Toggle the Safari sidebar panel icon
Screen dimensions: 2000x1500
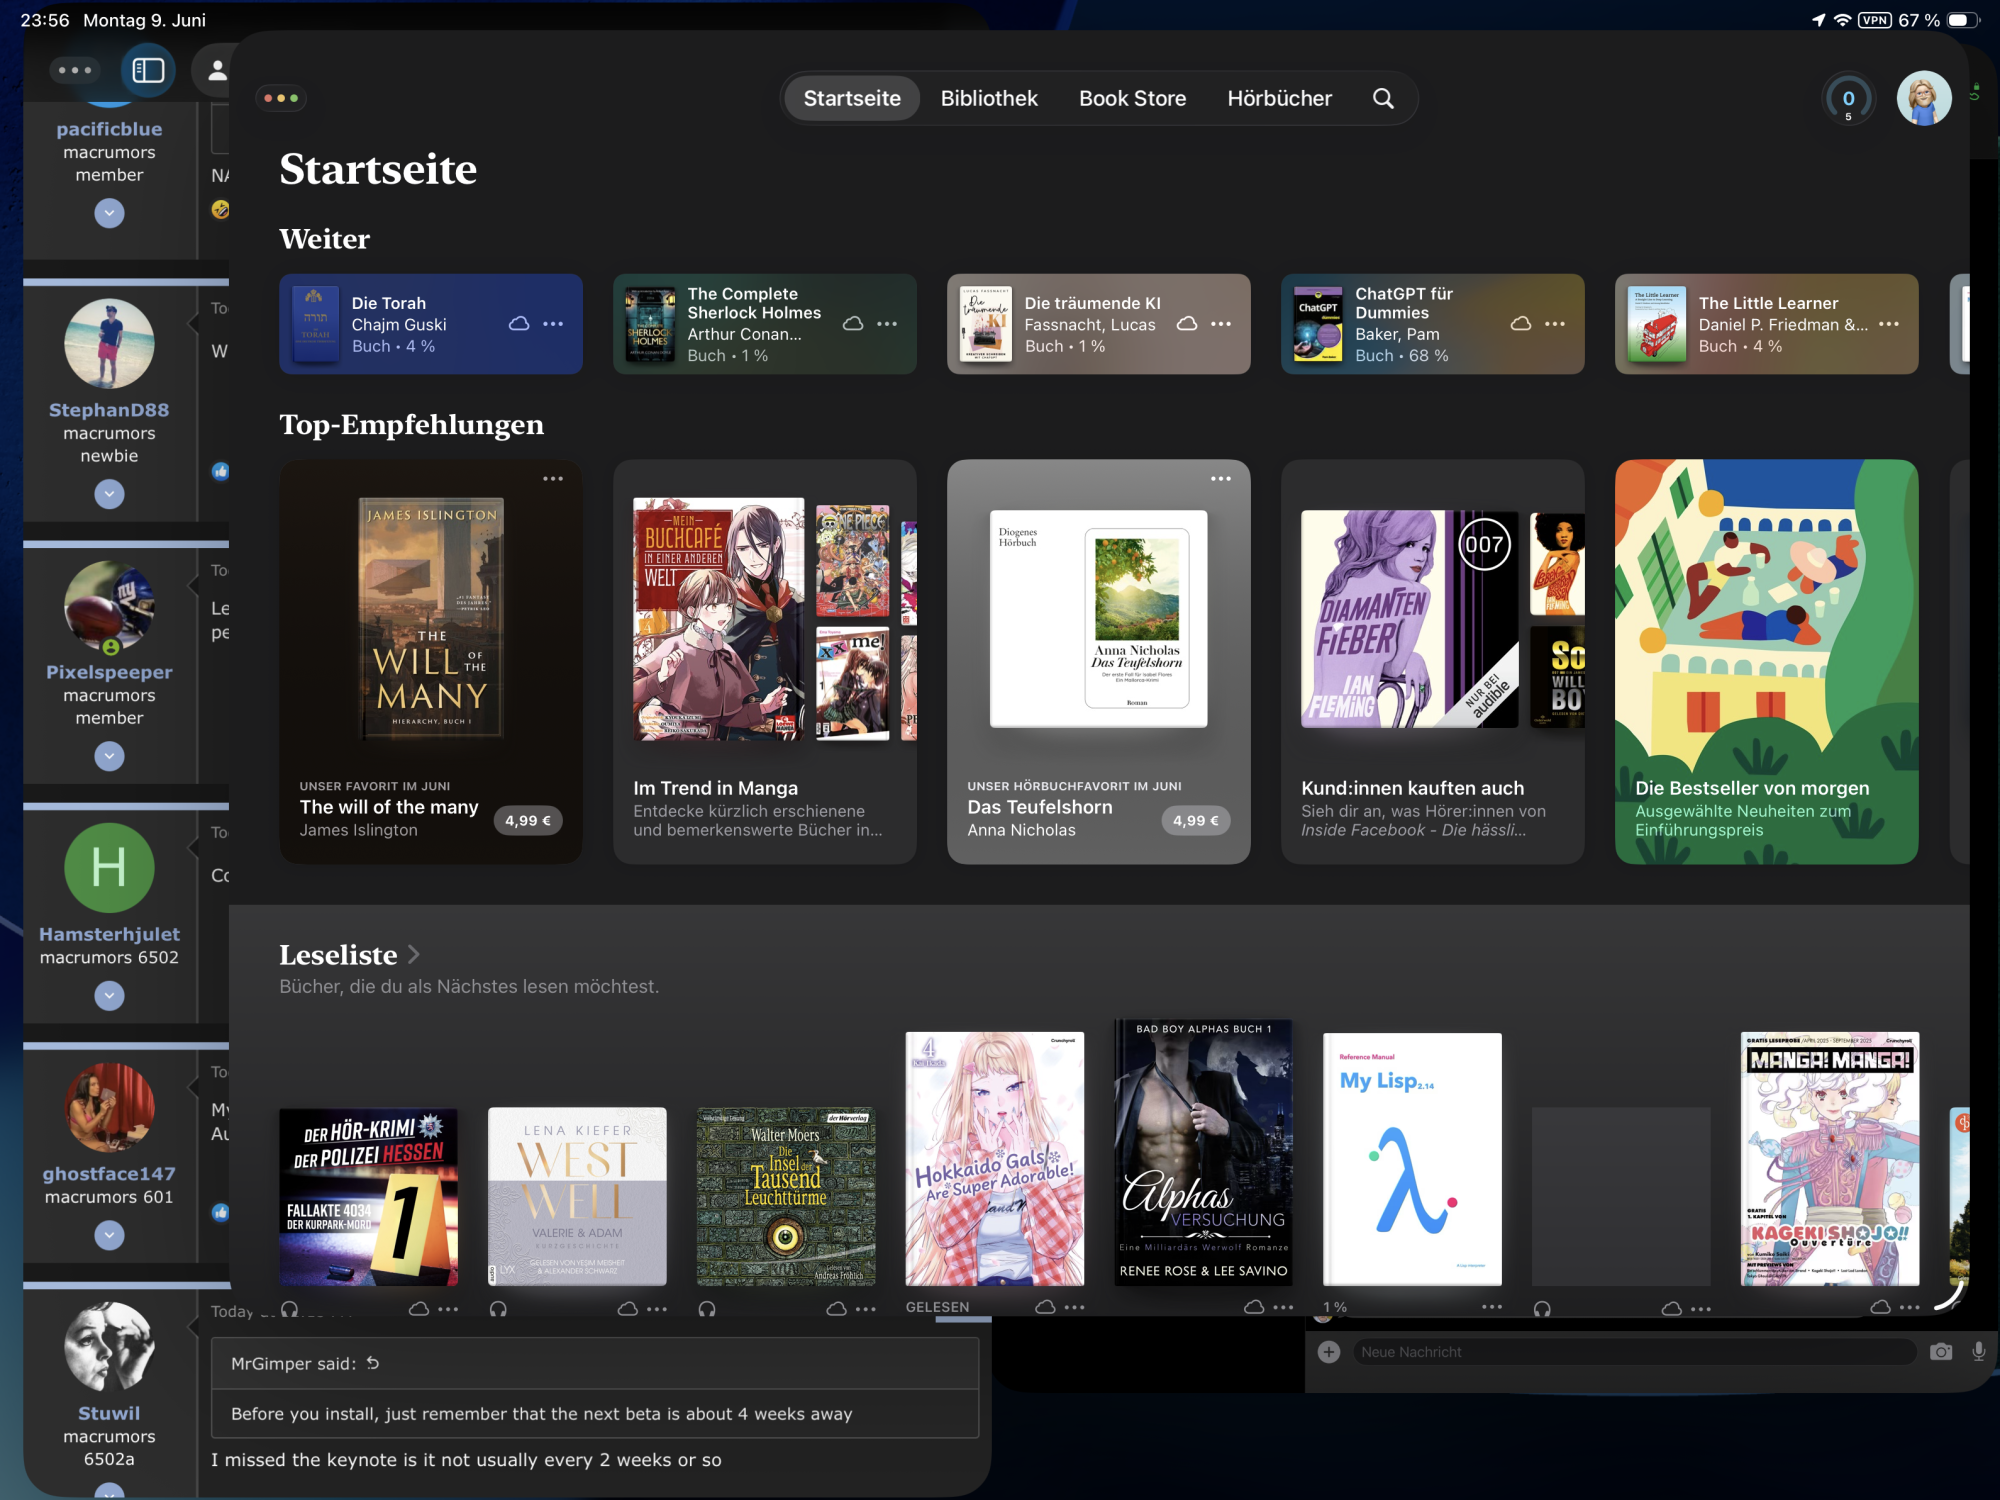pos(148,70)
